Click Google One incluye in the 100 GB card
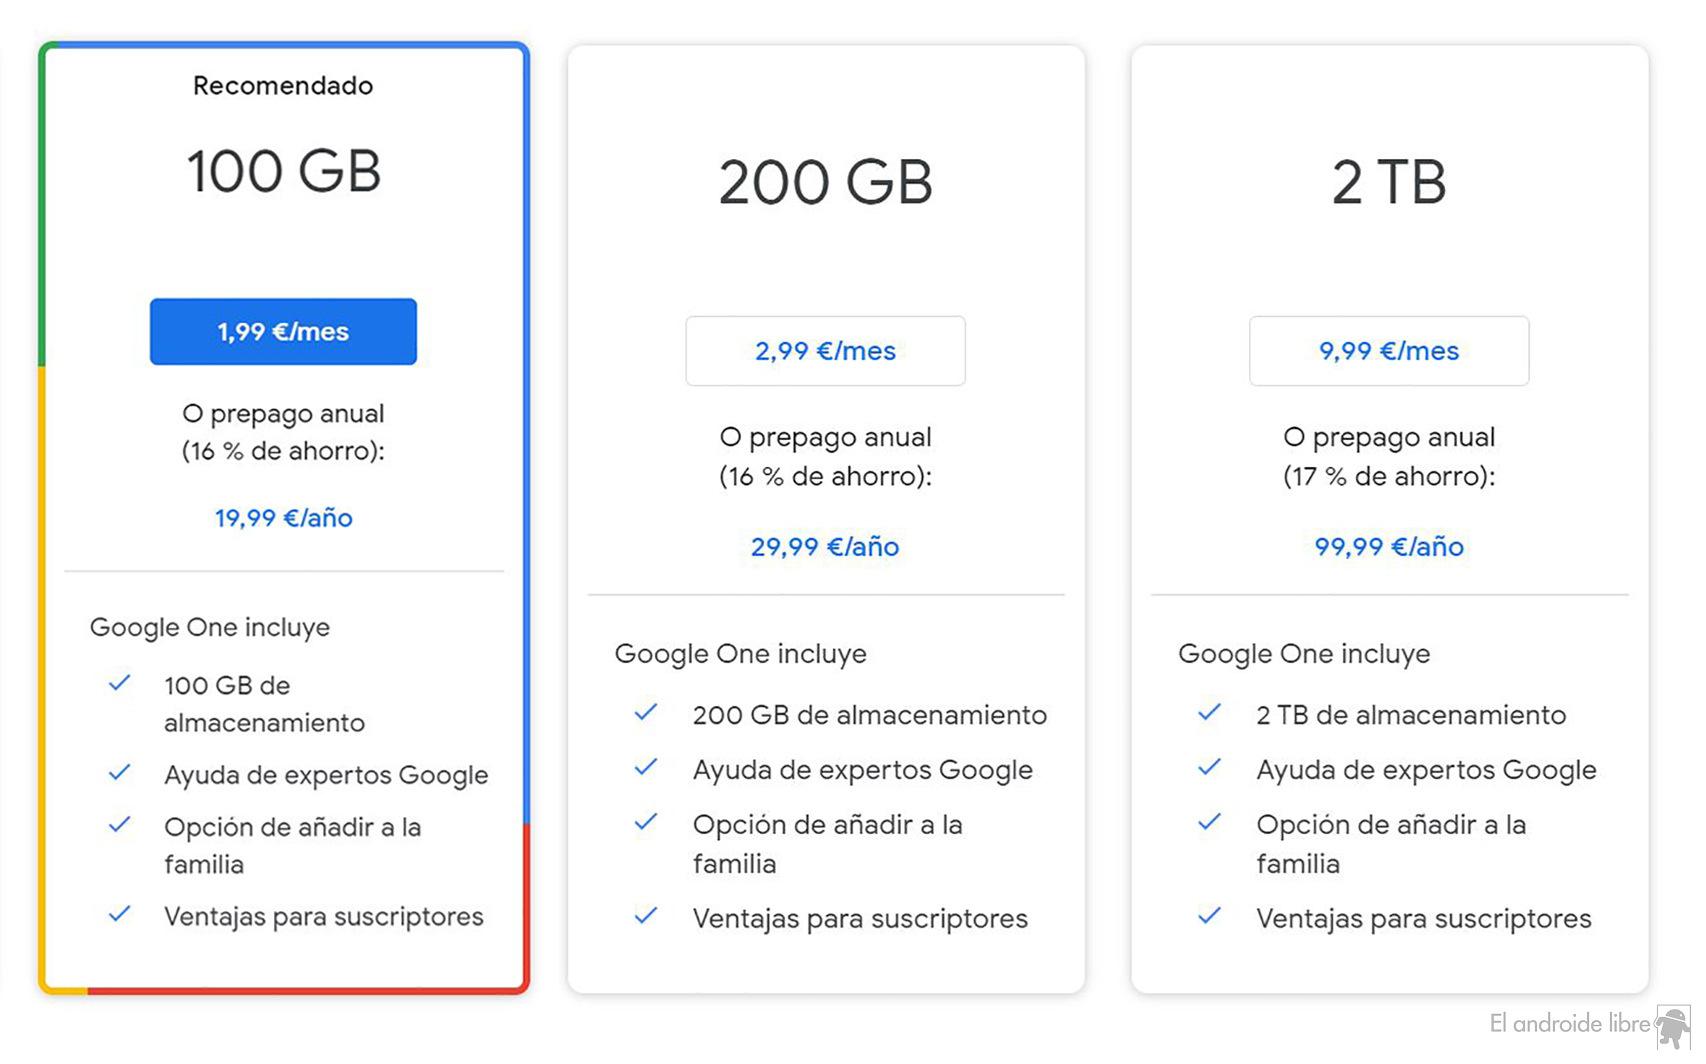1706x1064 pixels. [210, 627]
